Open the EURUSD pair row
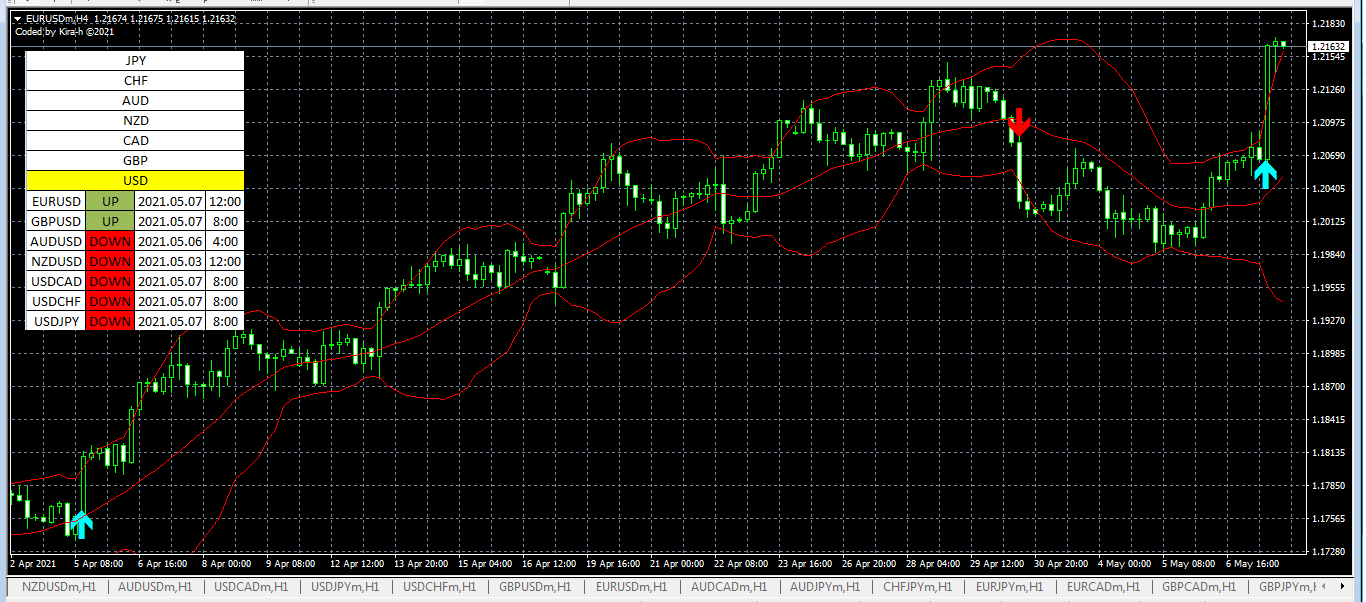1366x602 pixels. coord(56,201)
